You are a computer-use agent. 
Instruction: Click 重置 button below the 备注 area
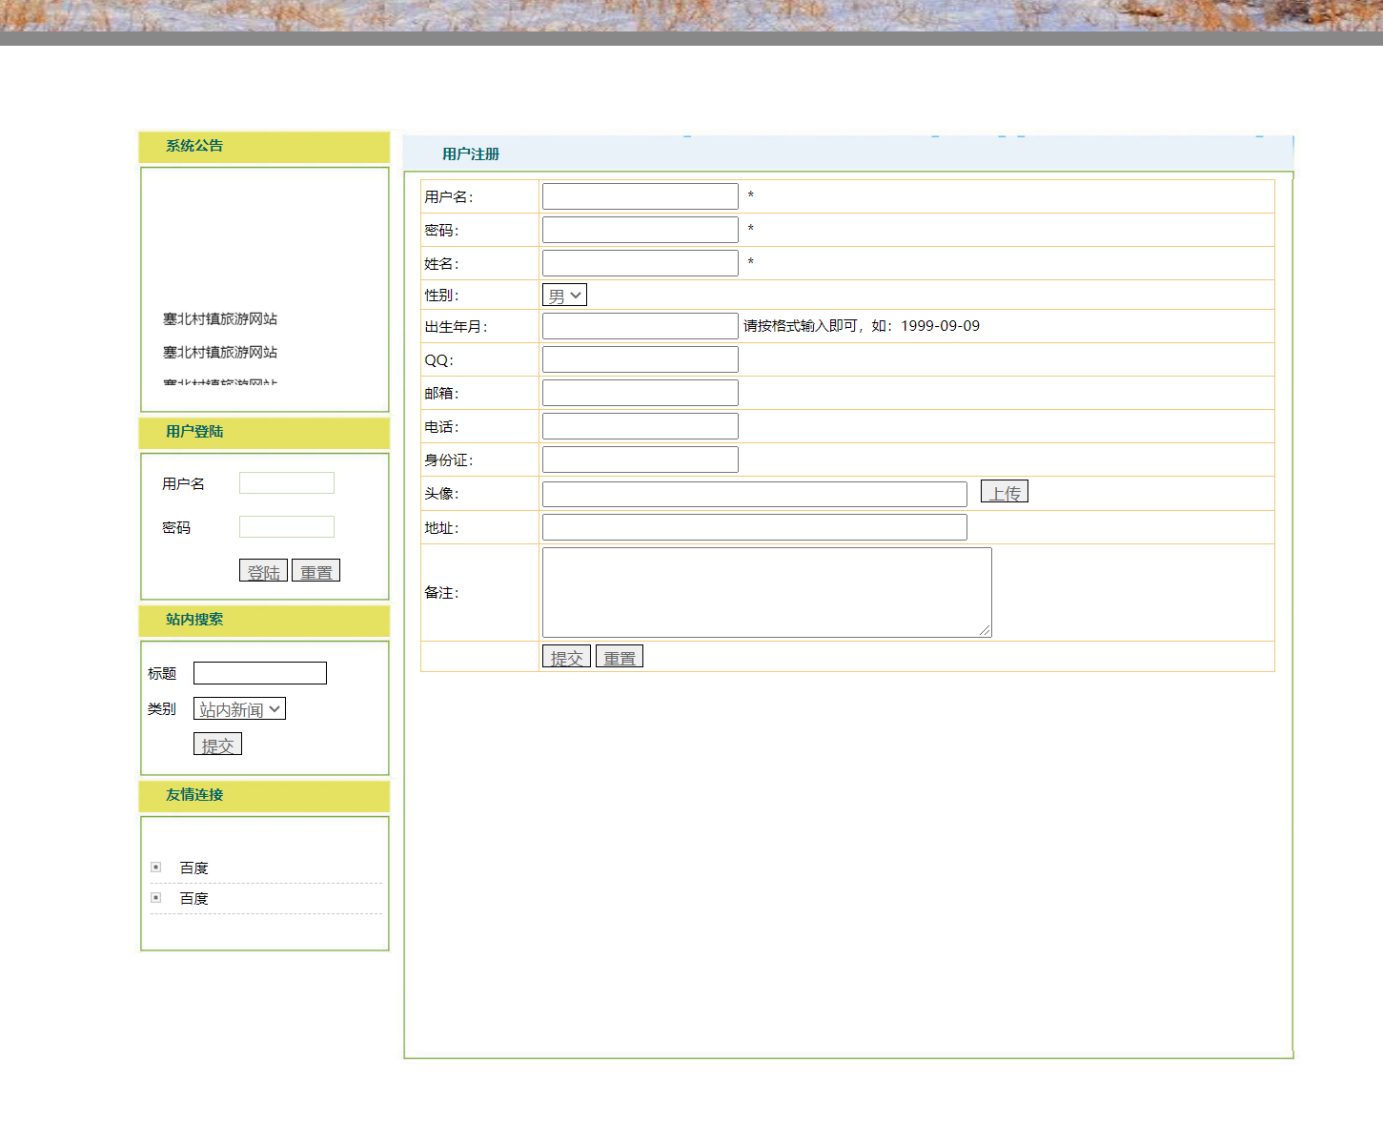(x=619, y=657)
